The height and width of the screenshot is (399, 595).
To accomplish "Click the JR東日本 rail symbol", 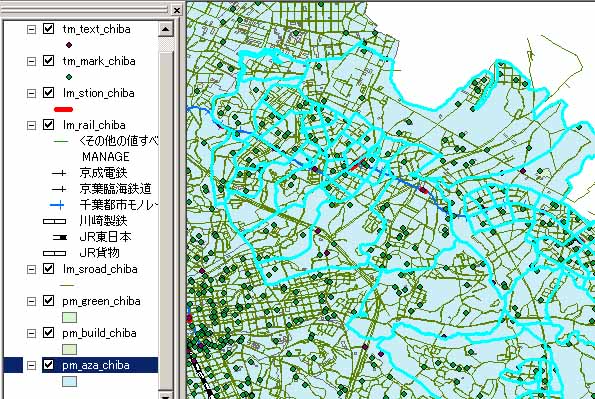I will (60, 237).
